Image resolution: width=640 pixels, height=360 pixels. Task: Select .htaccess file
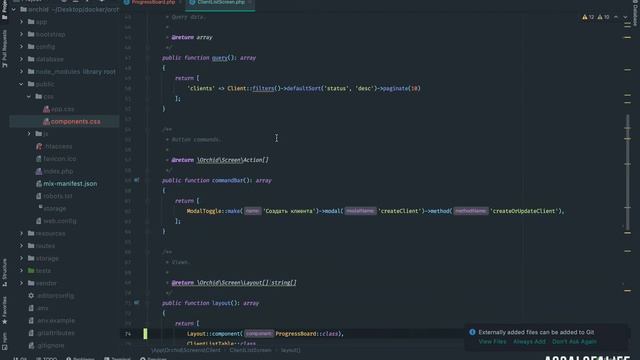coord(58,146)
